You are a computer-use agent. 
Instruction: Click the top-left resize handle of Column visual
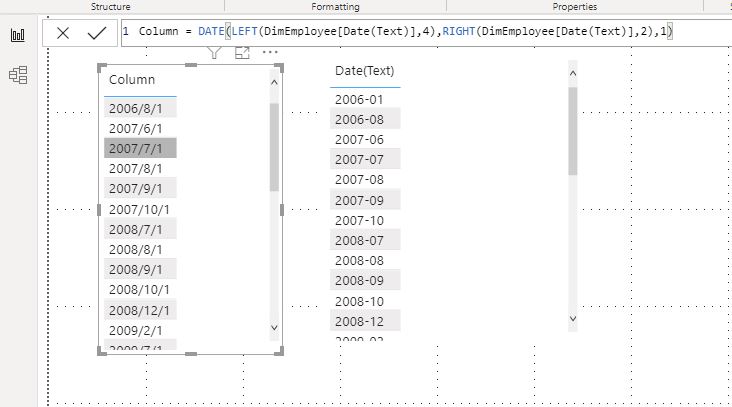click(101, 68)
